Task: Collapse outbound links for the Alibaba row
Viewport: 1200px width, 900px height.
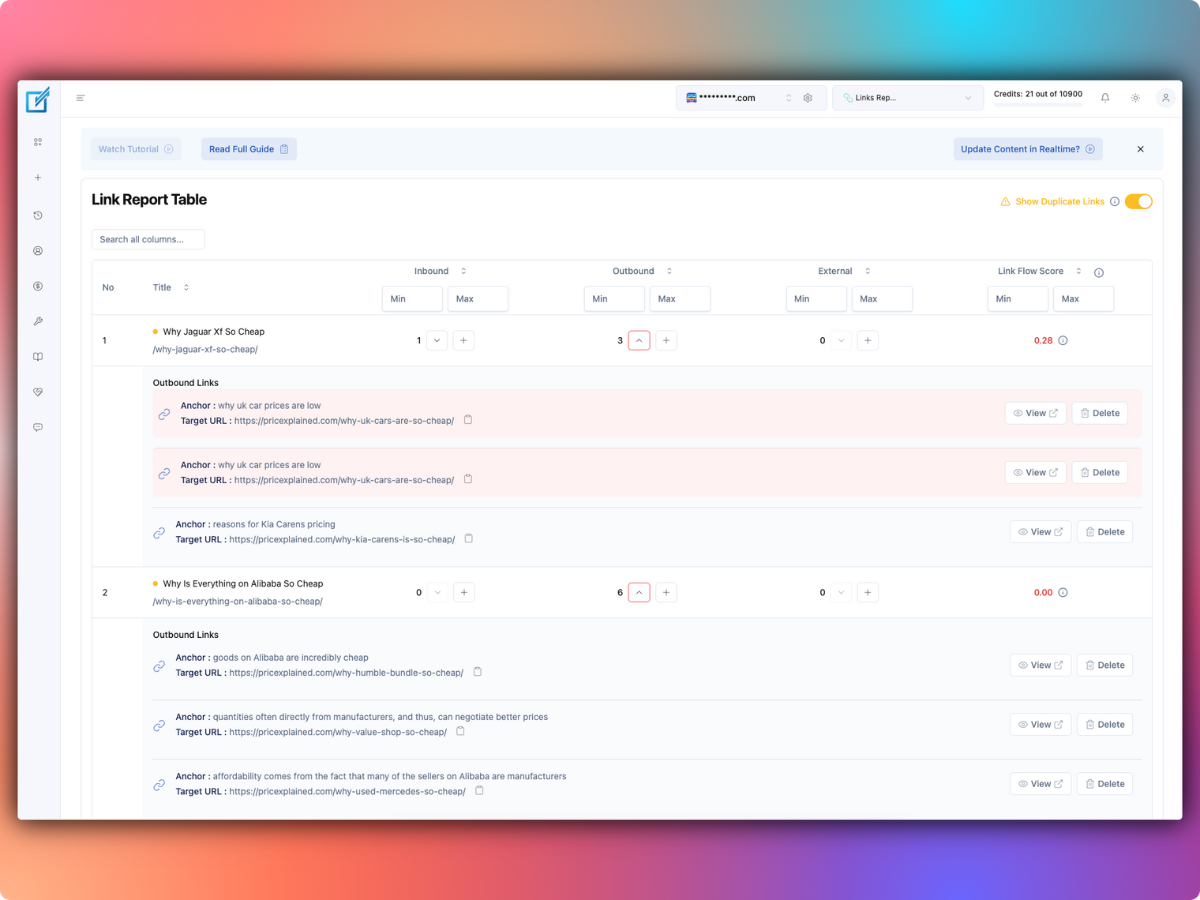Action: tap(639, 592)
